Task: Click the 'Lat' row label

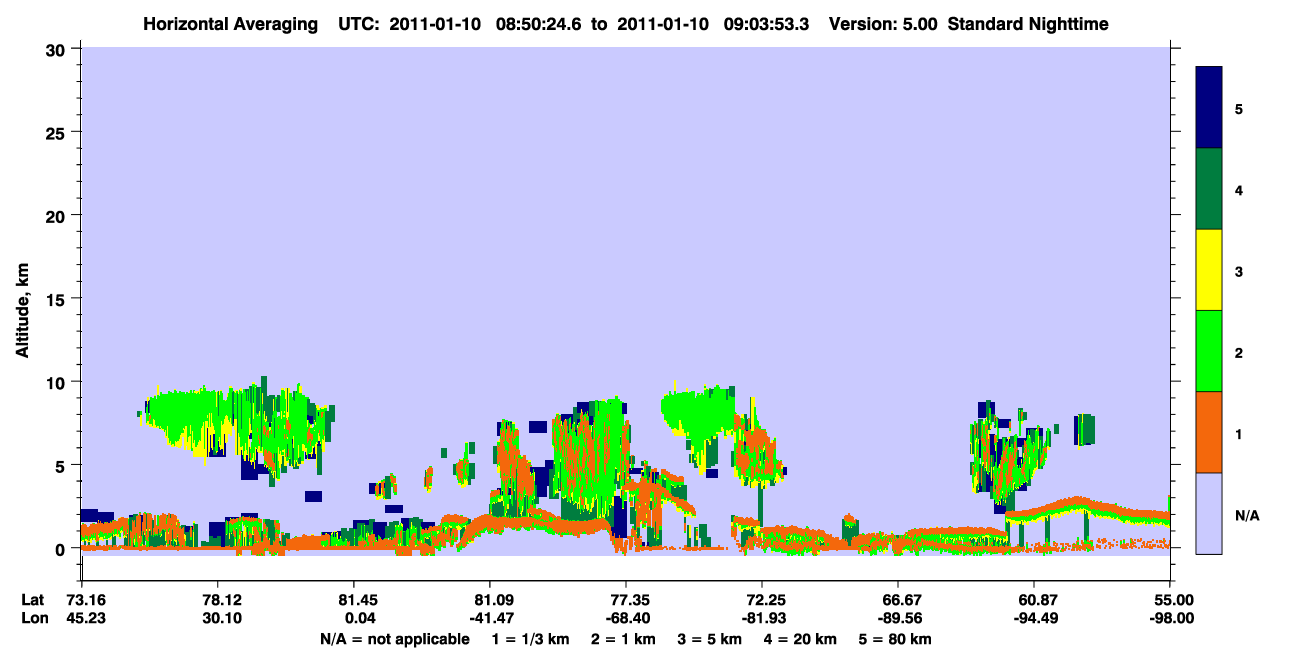Action: (33, 600)
